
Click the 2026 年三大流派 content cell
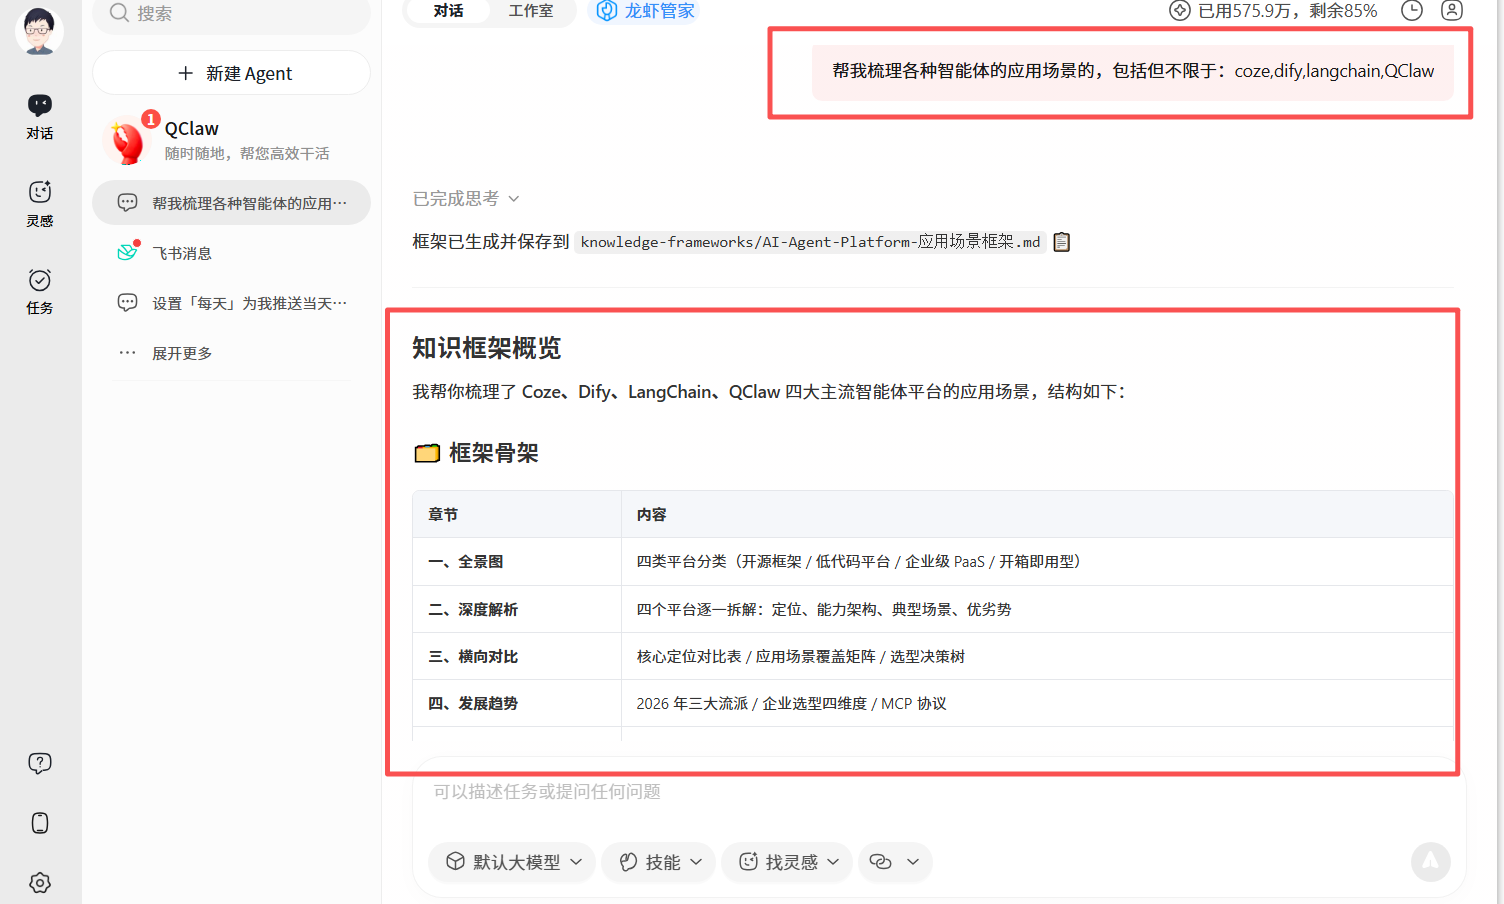click(1037, 703)
